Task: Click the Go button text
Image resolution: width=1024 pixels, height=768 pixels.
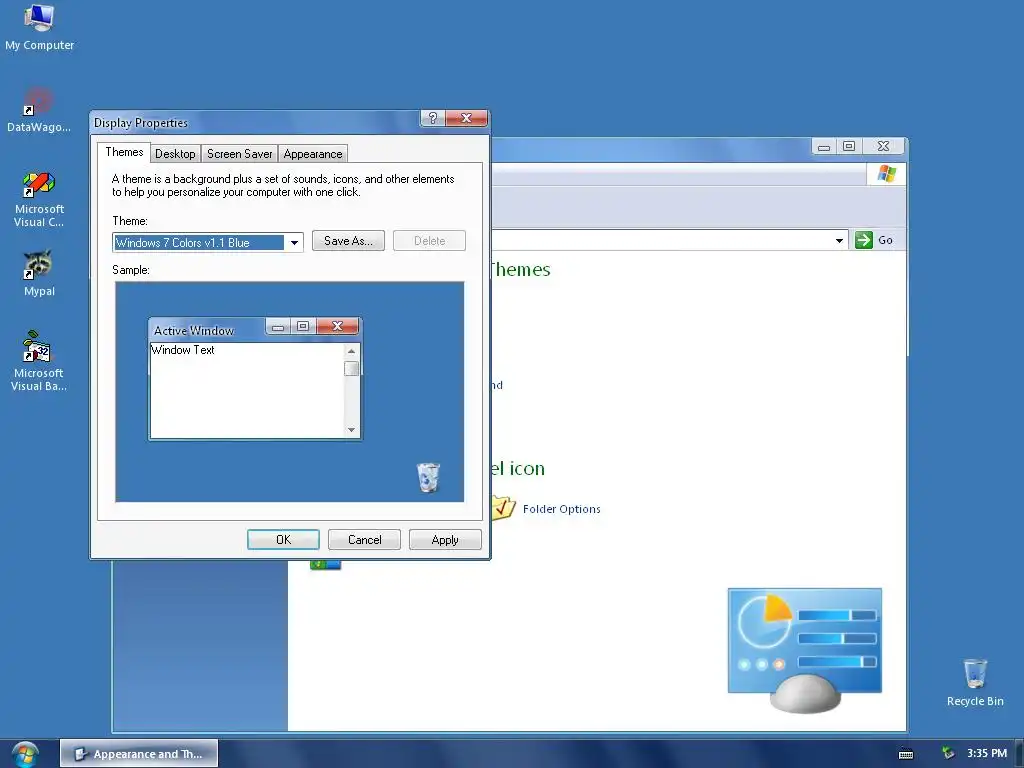Action: [885, 240]
